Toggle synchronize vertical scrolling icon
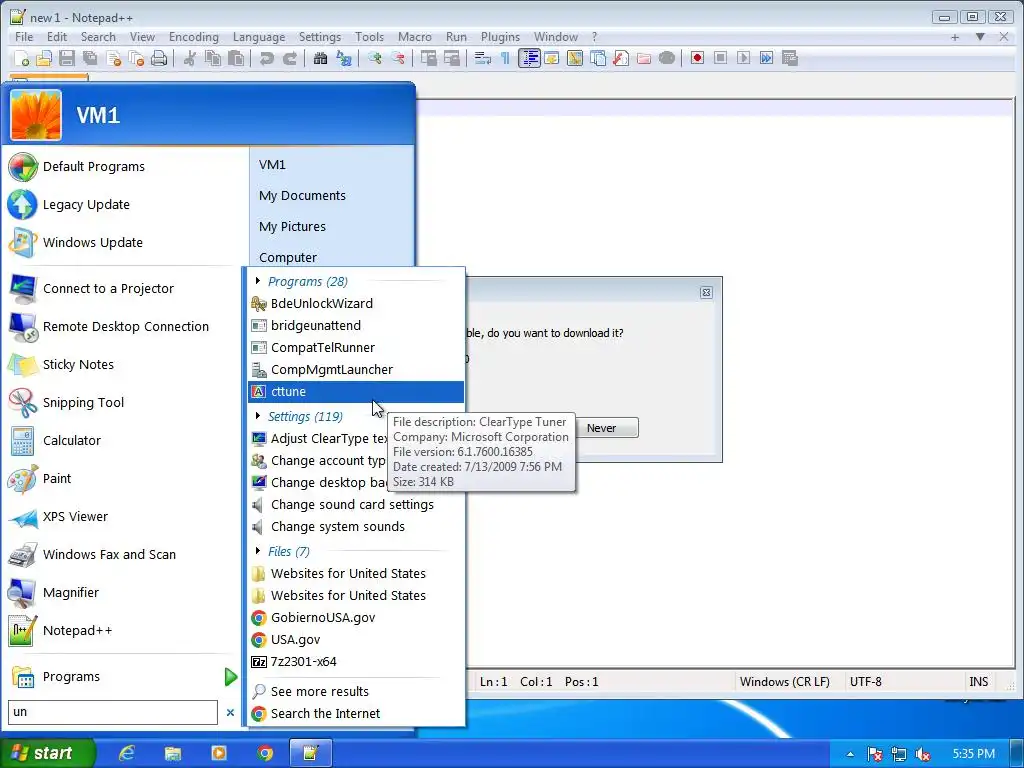The height and width of the screenshot is (768, 1024). coord(428,59)
